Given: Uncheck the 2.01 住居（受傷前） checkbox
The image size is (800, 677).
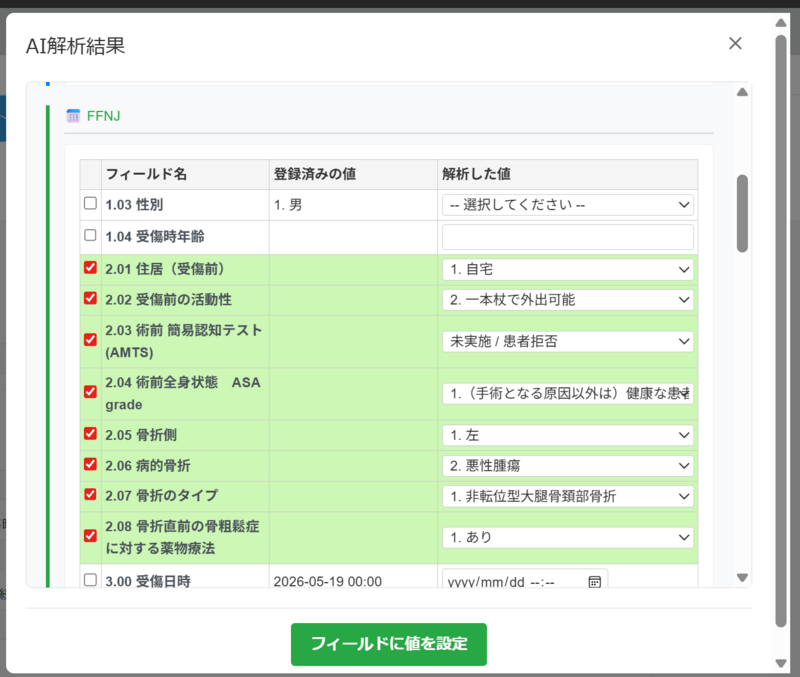Looking at the screenshot, I should [x=90, y=267].
